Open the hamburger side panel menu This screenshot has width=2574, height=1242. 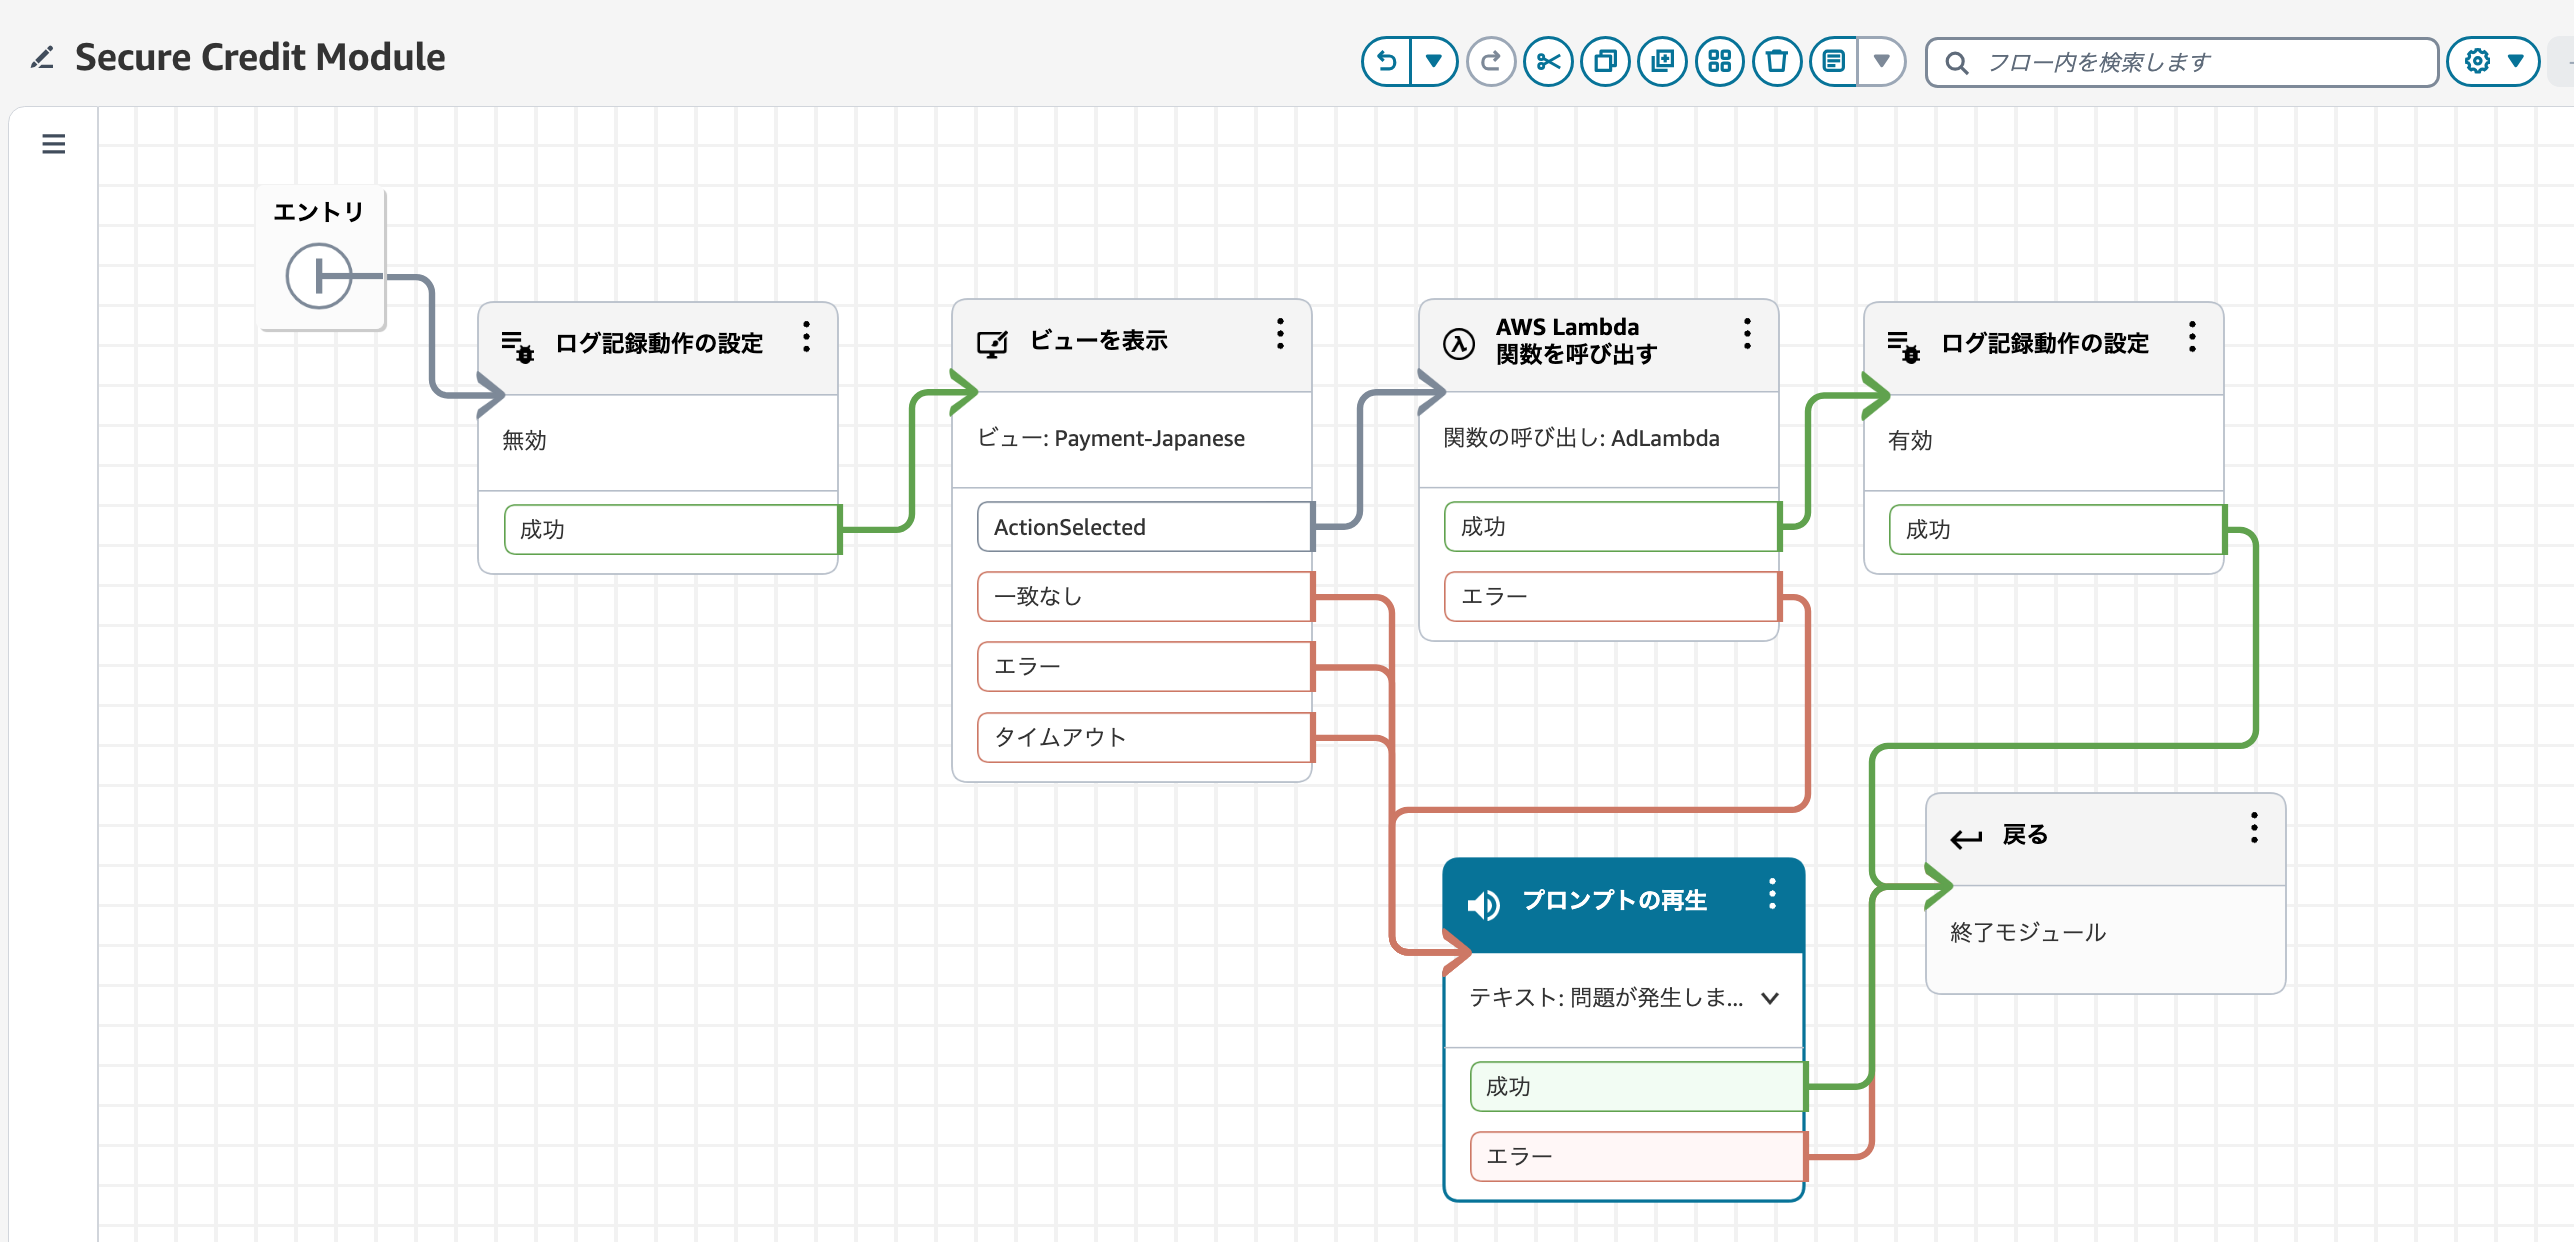click(54, 144)
